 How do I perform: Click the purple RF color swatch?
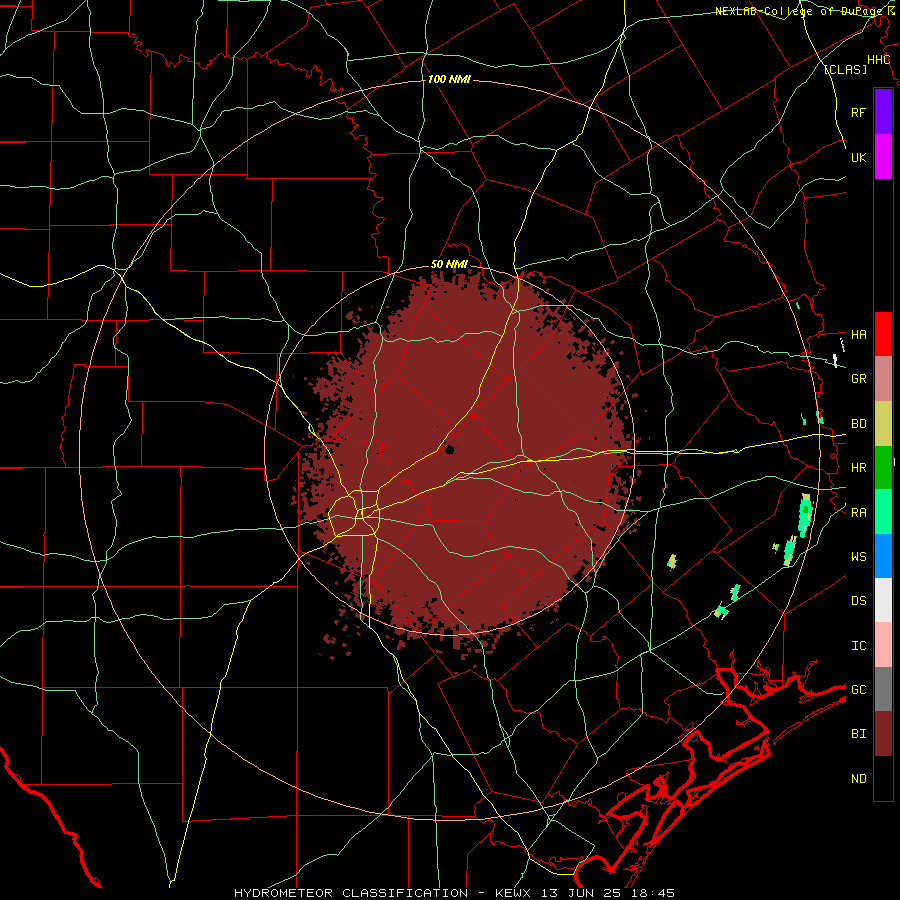(883, 112)
